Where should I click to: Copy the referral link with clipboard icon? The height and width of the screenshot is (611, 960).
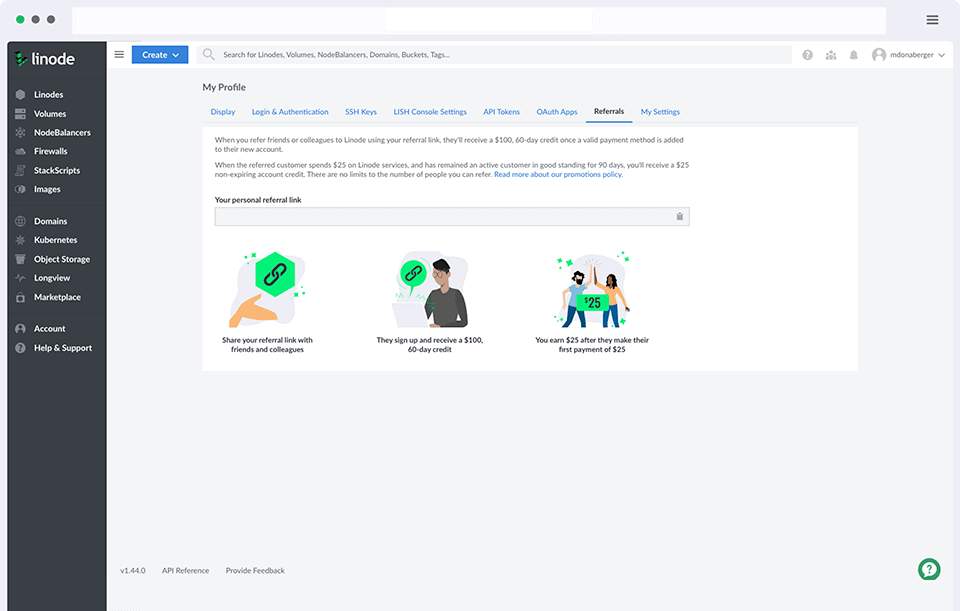point(679,217)
